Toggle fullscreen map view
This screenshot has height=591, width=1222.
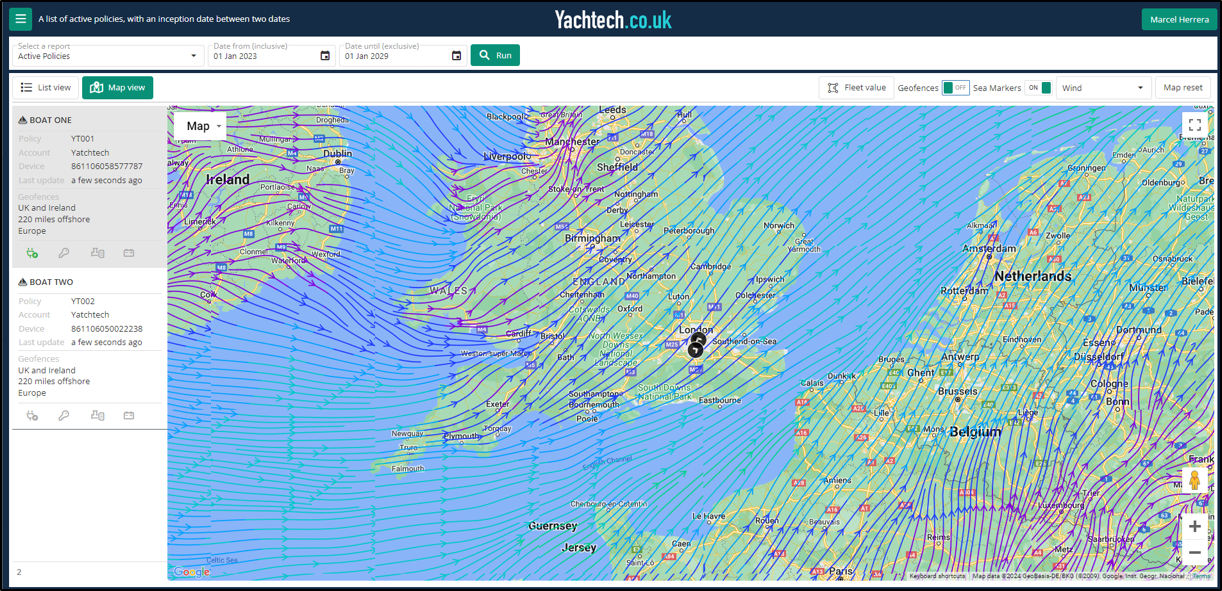(1194, 125)
